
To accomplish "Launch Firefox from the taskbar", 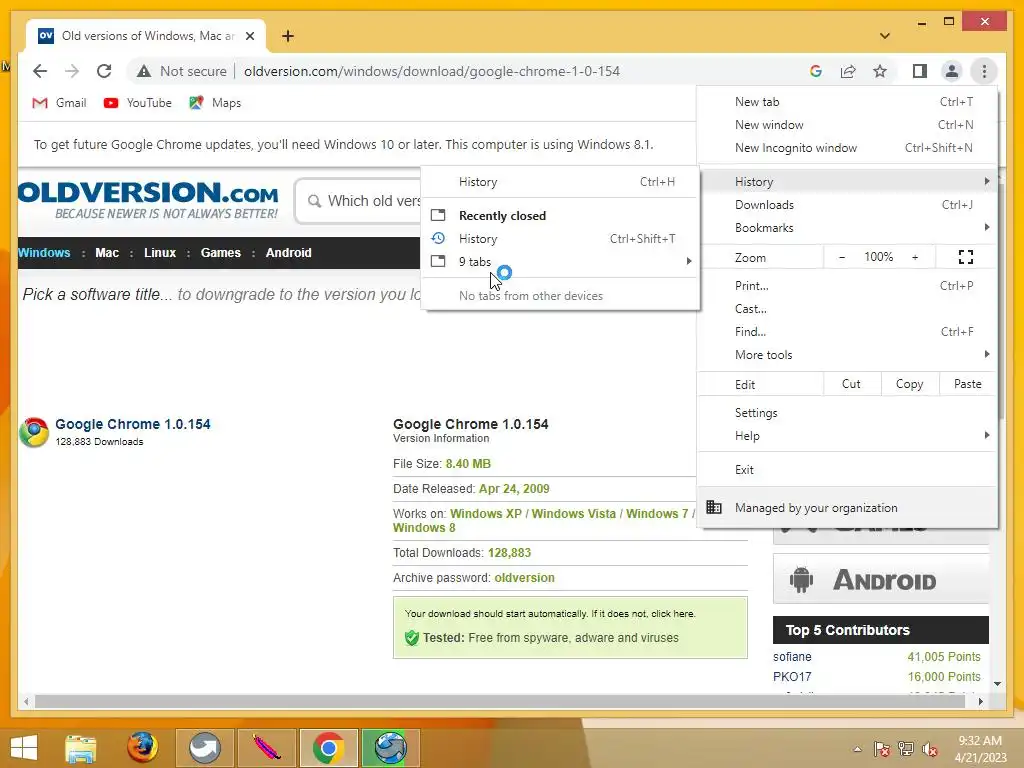I will (142, 748).
